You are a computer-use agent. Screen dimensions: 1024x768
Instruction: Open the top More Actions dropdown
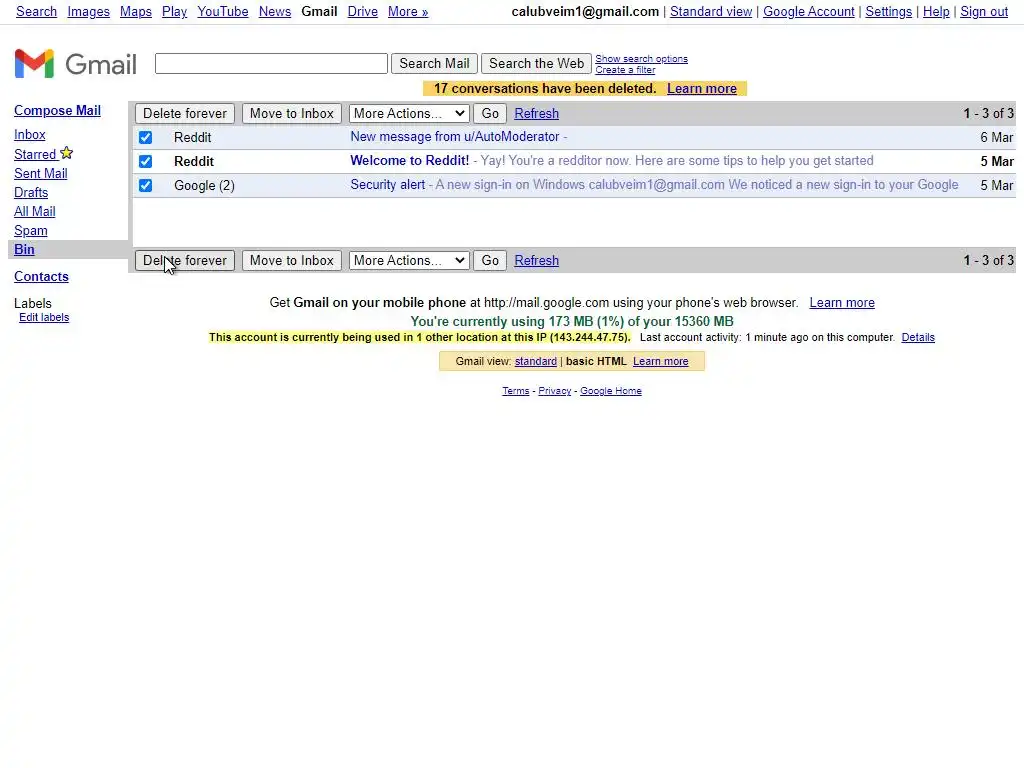click(409, 114)
